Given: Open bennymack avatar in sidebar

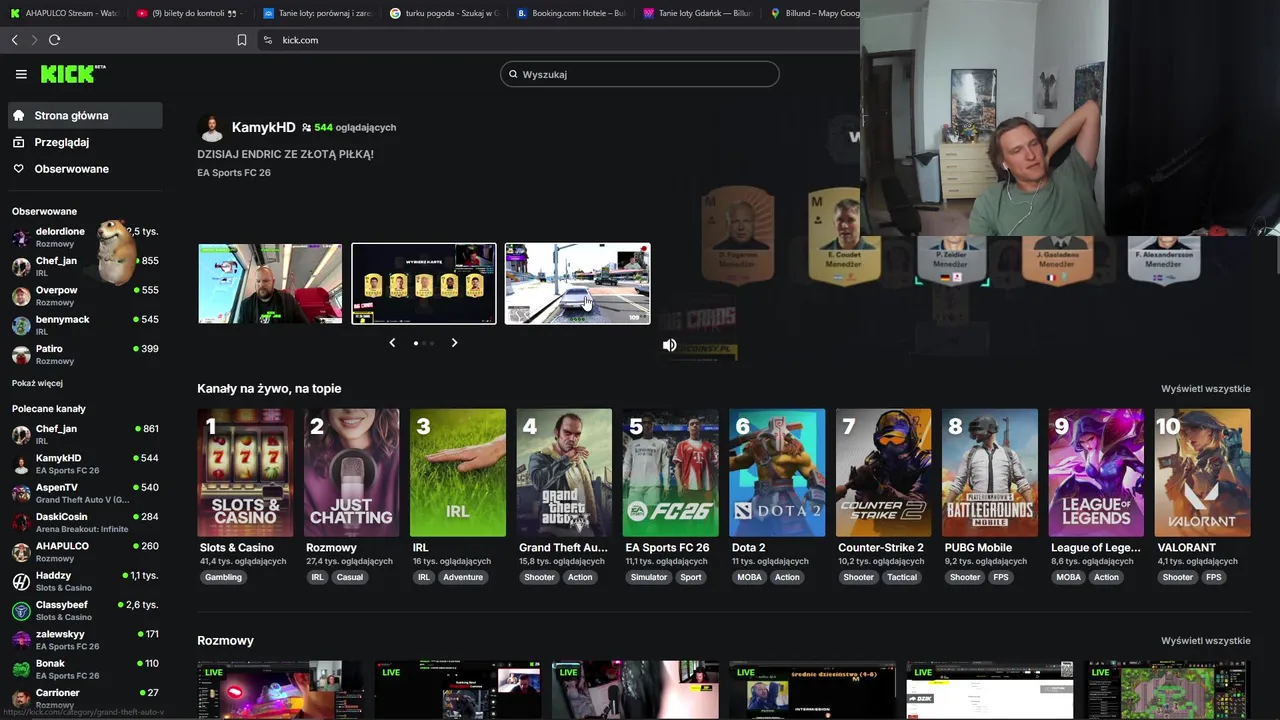Looking at the screenshot, I should [x=21, y=325].
